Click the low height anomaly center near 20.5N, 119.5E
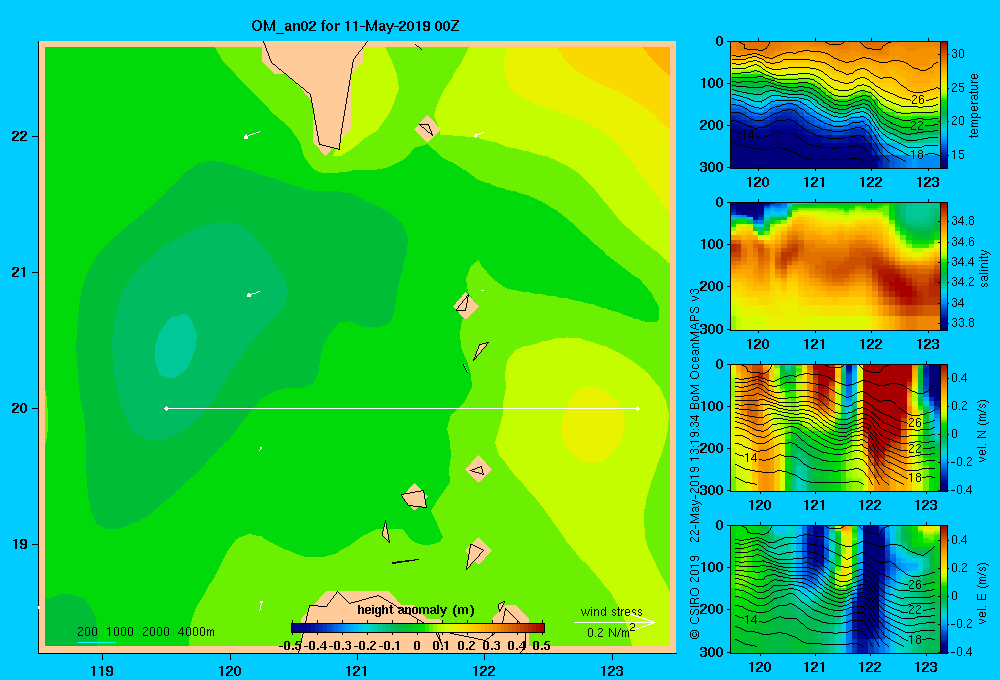This screenshot has width=1000, height=680. coord(175,346)
